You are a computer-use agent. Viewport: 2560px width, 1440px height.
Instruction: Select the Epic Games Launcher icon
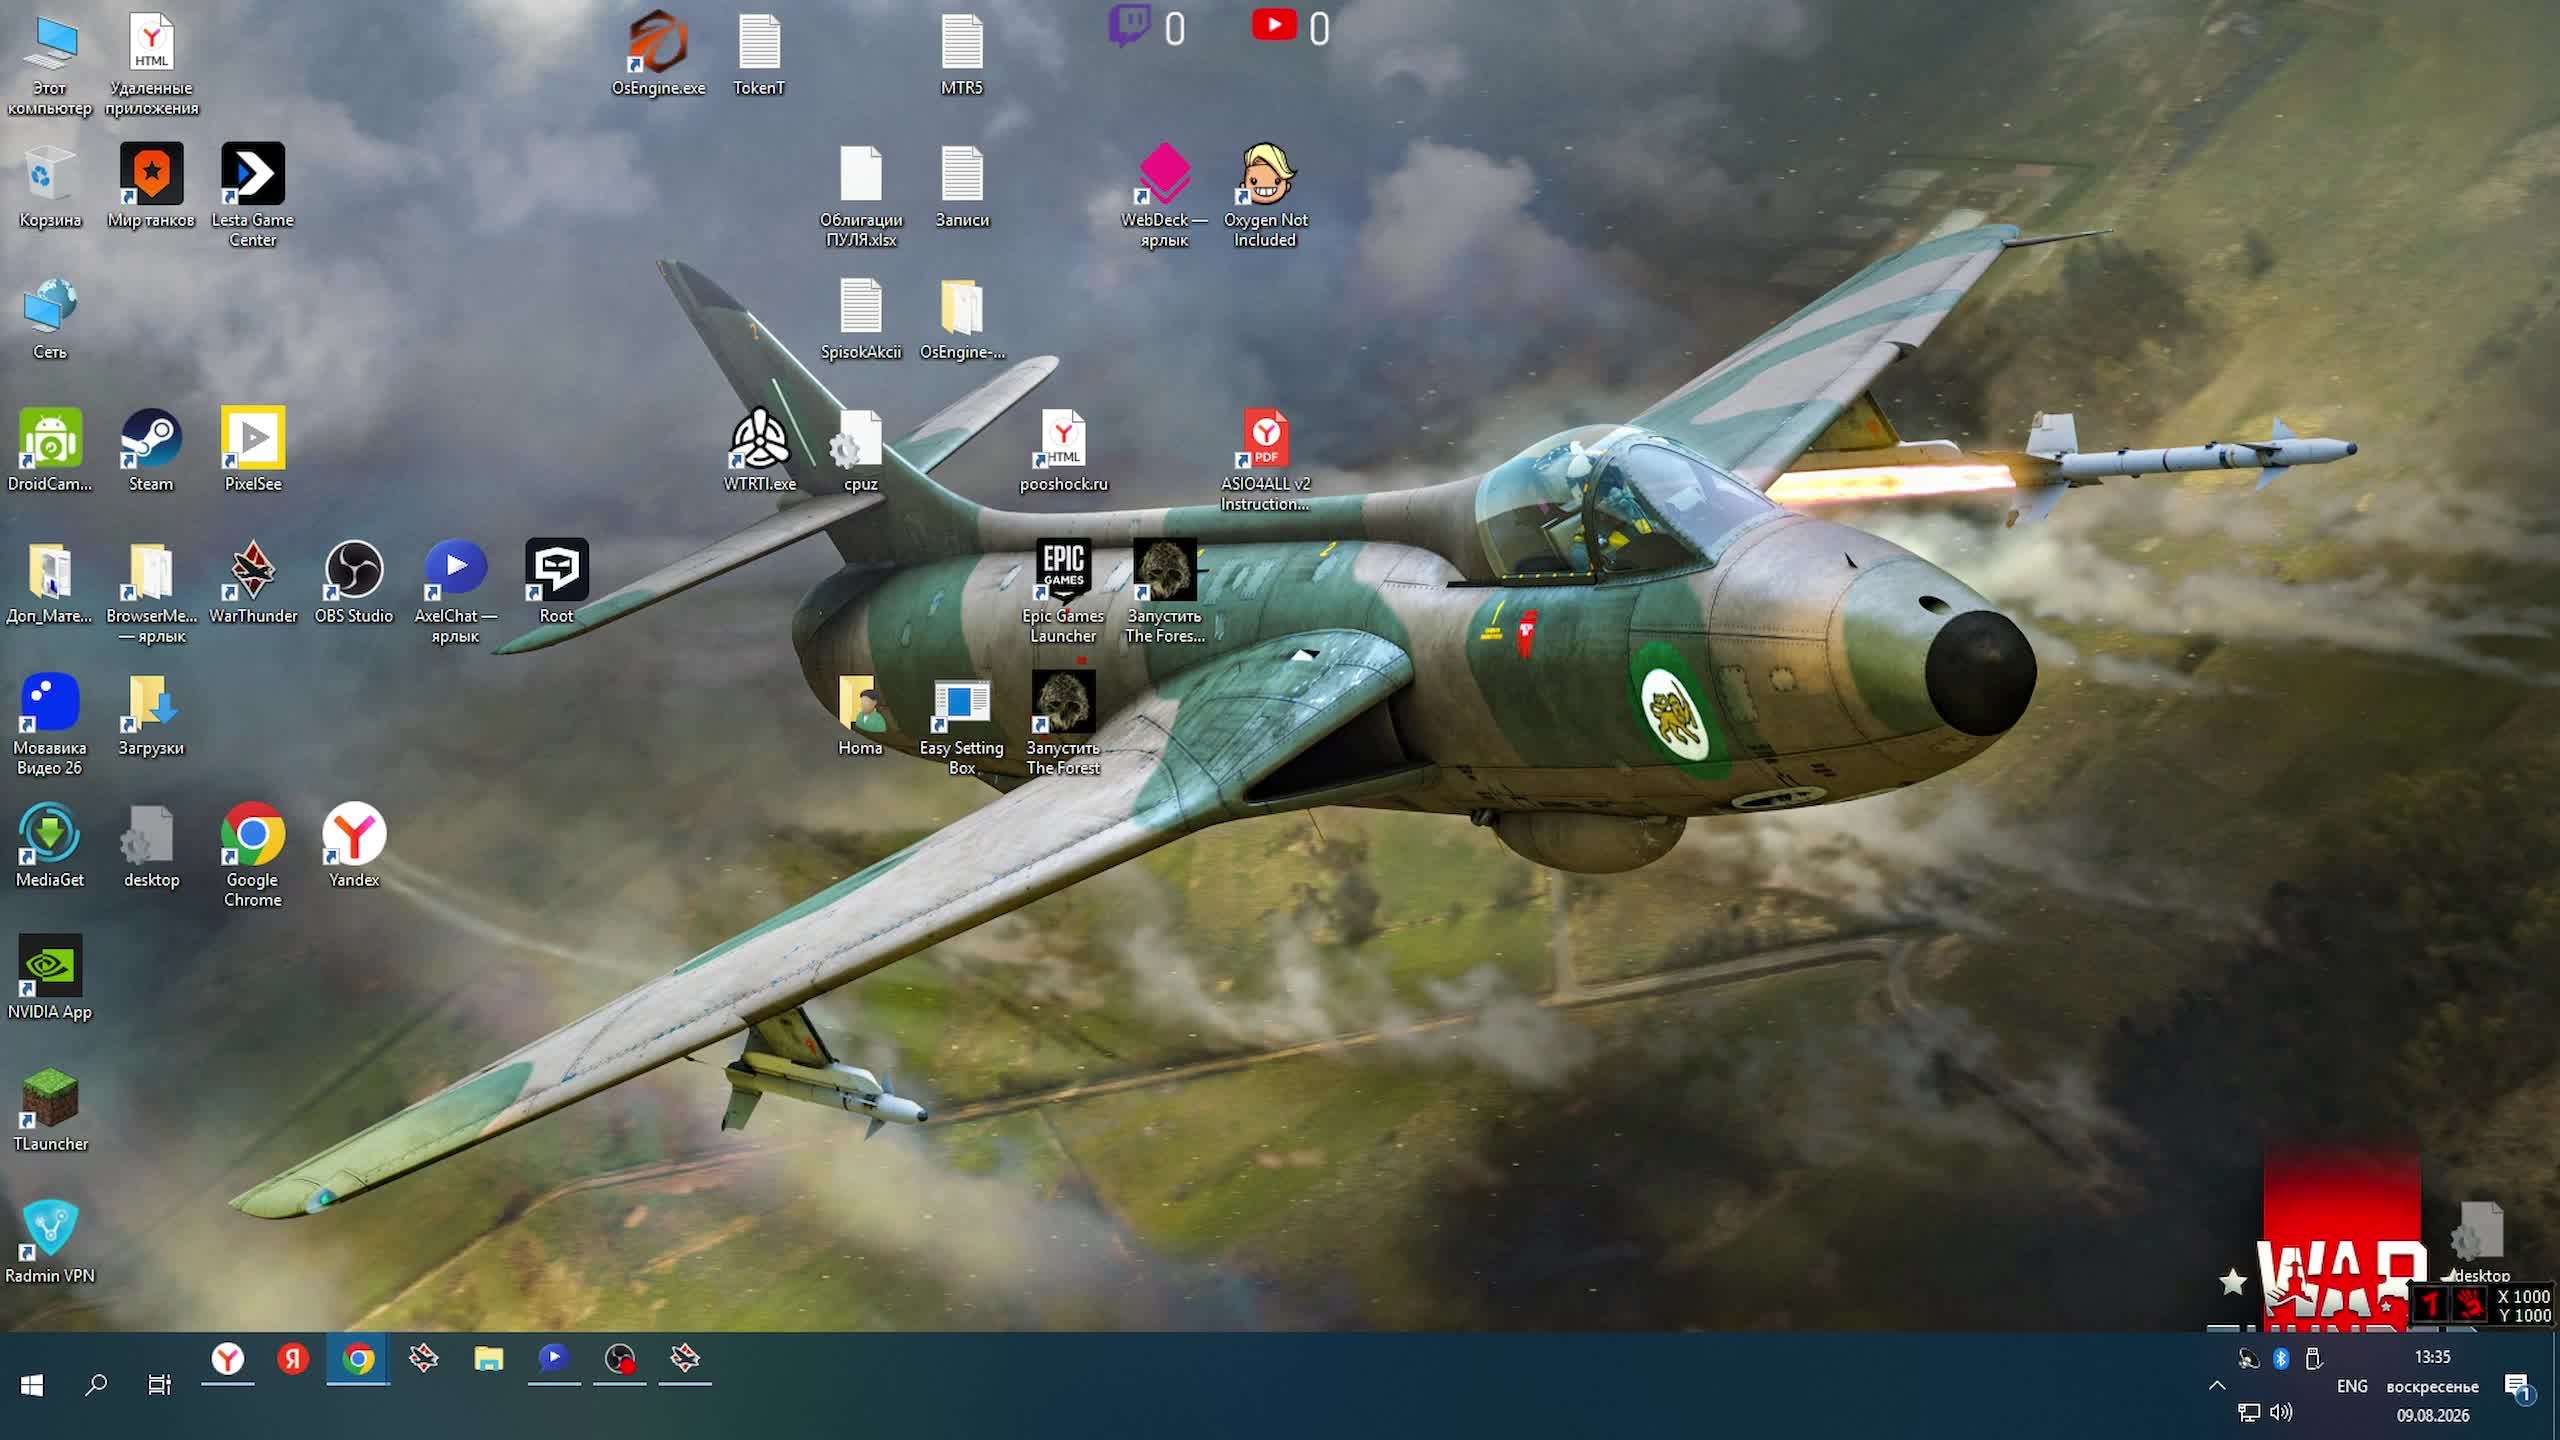coord(1063,592)
